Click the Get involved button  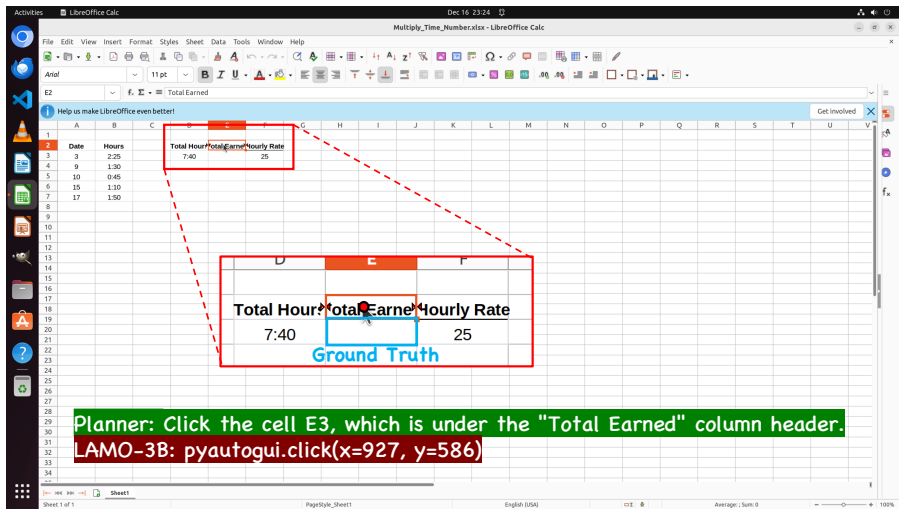(836, 111)
